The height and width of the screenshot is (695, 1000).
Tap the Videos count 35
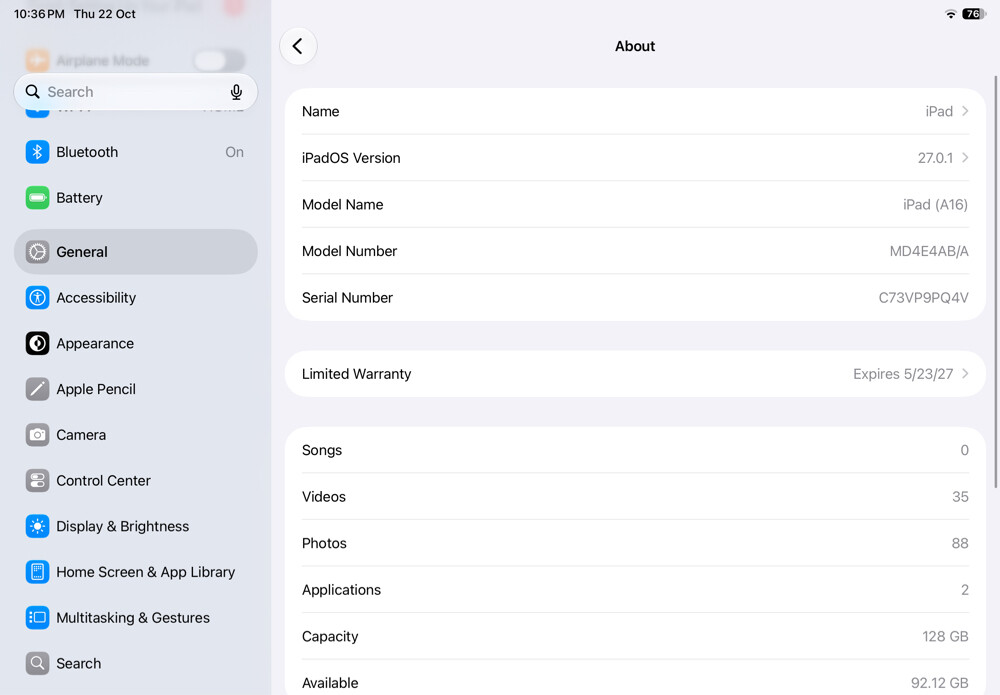coord(960,497)
